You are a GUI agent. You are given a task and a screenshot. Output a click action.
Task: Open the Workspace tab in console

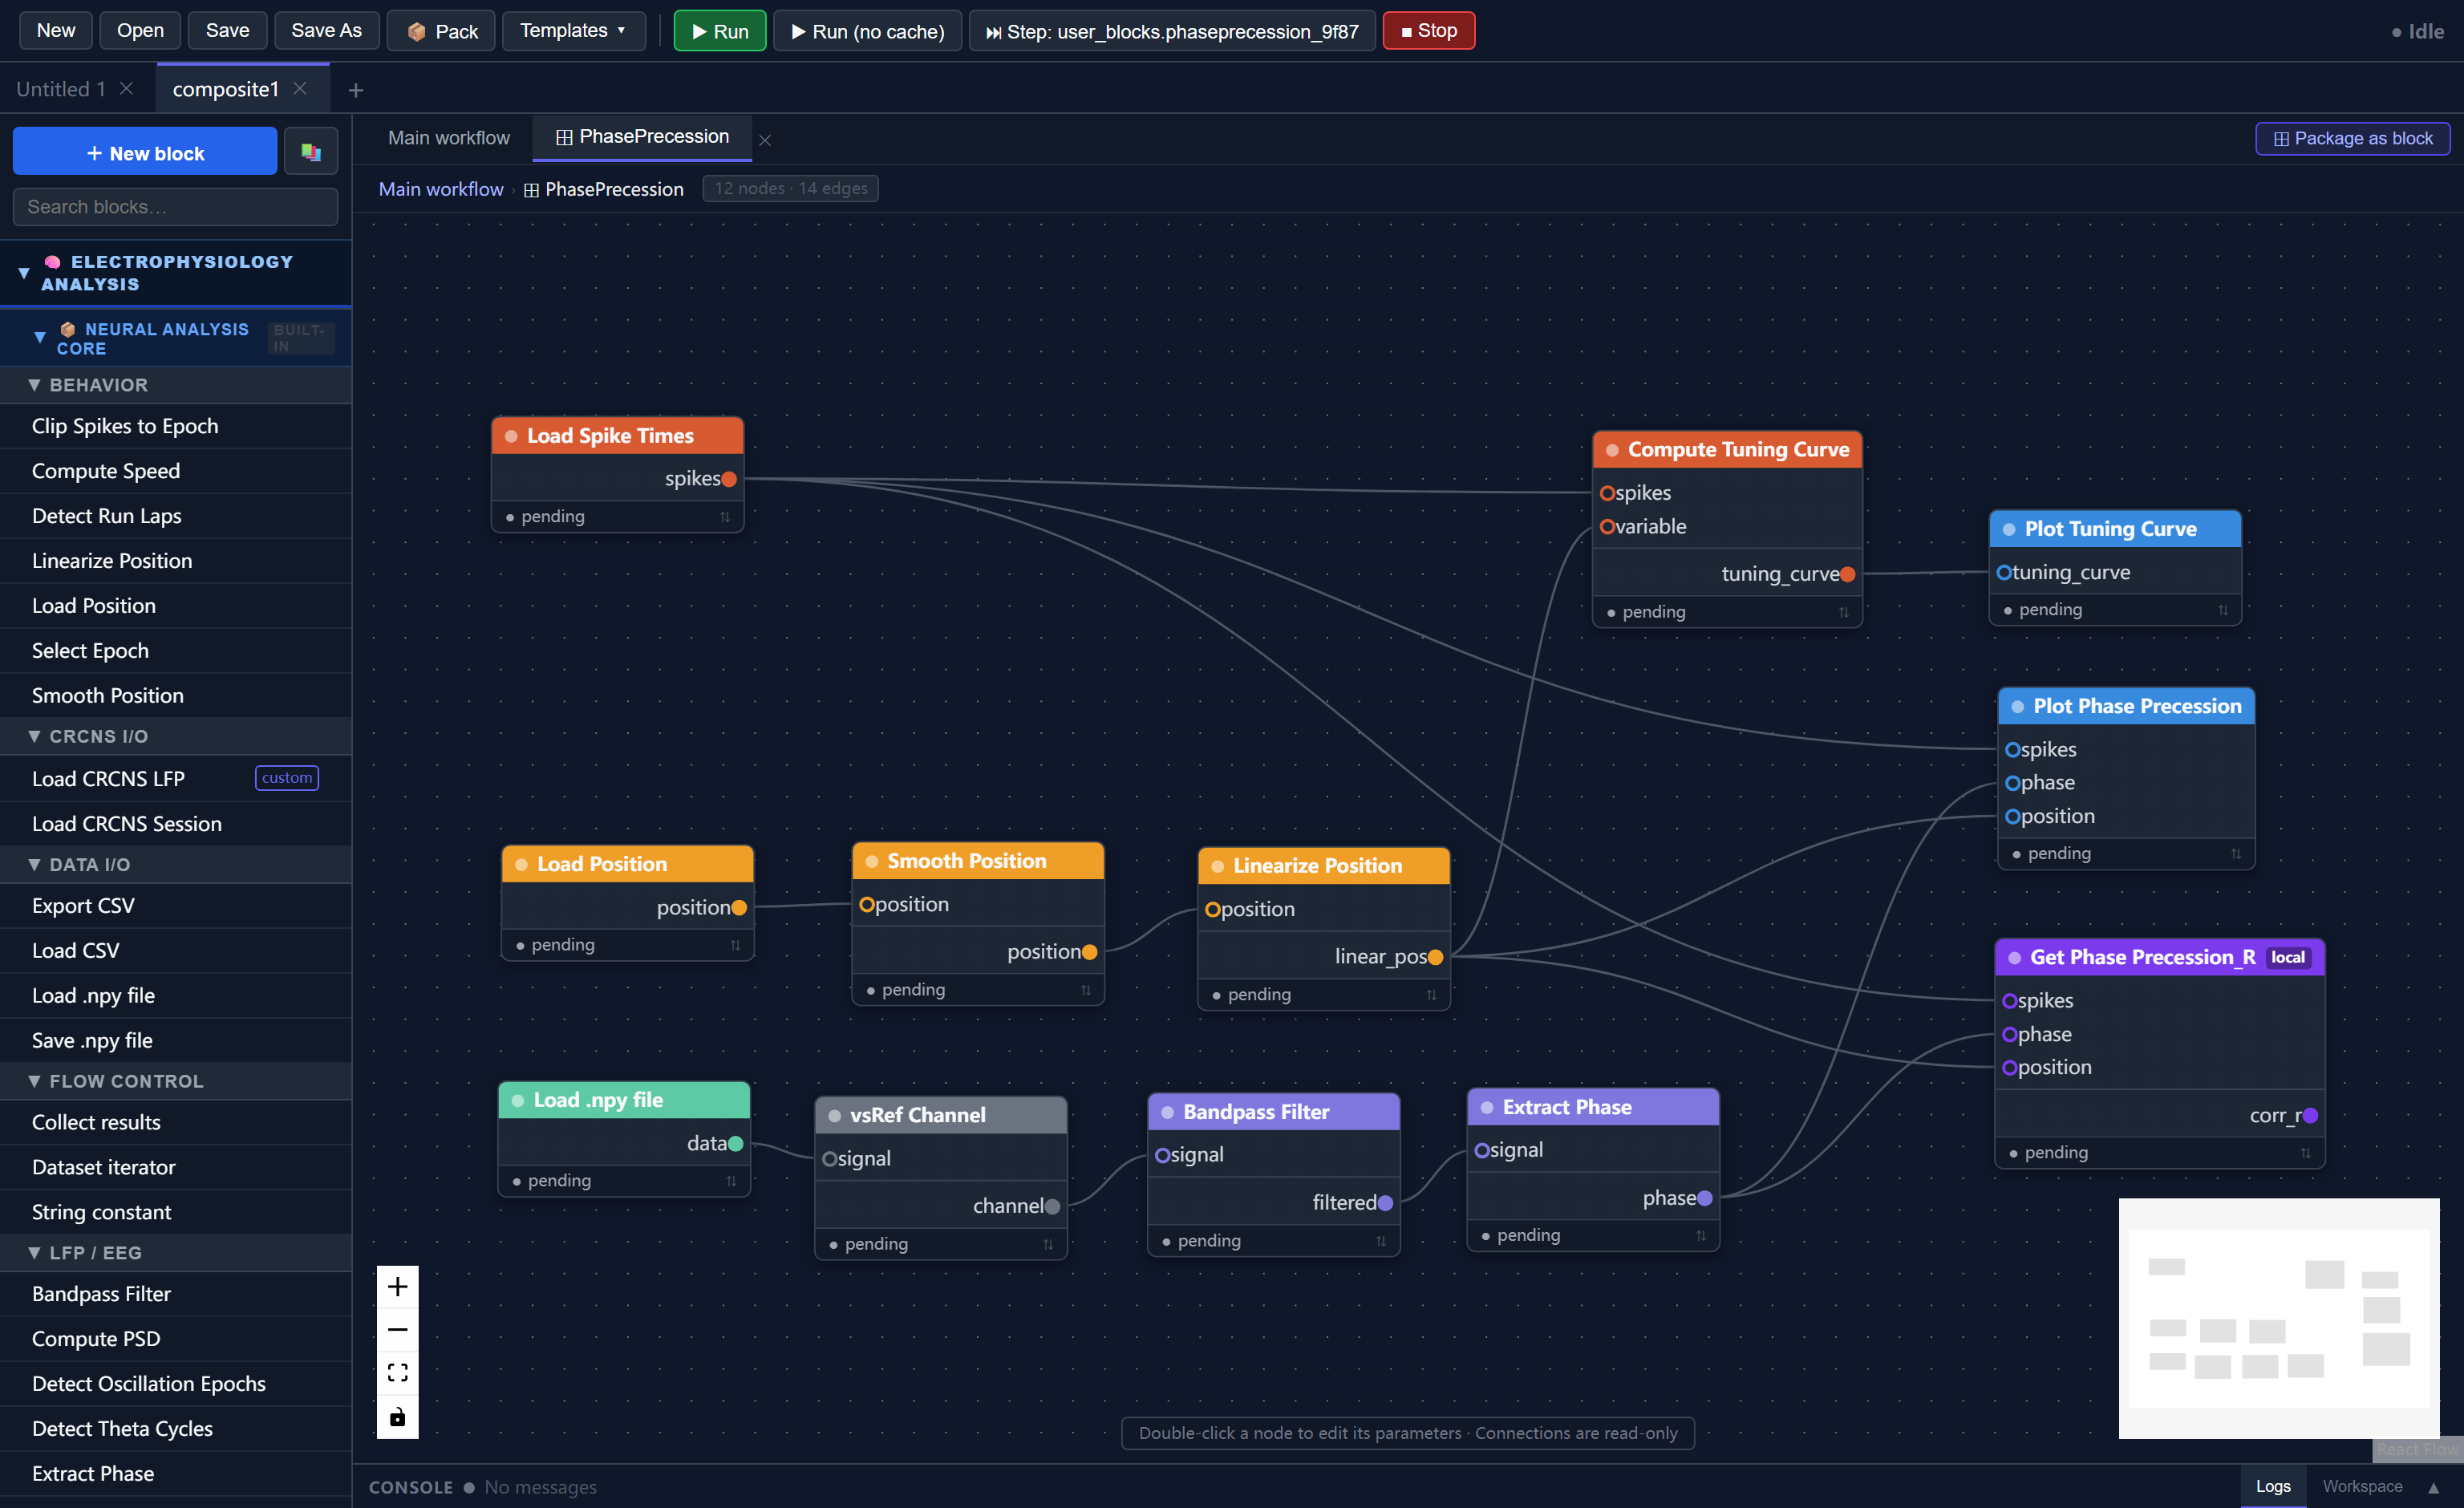[x=2362, y=1486]
